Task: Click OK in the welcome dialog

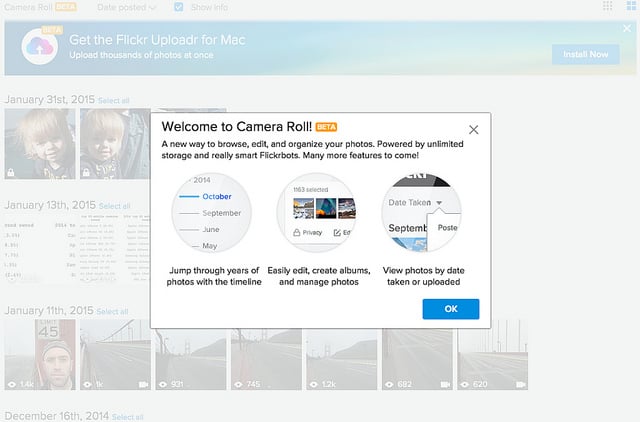Action: 451,309
